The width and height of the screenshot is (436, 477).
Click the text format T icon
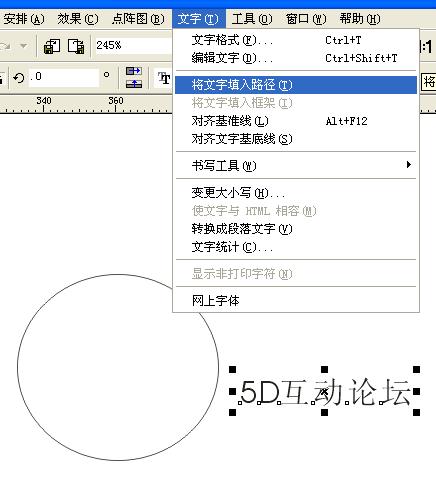click(164, 78)
